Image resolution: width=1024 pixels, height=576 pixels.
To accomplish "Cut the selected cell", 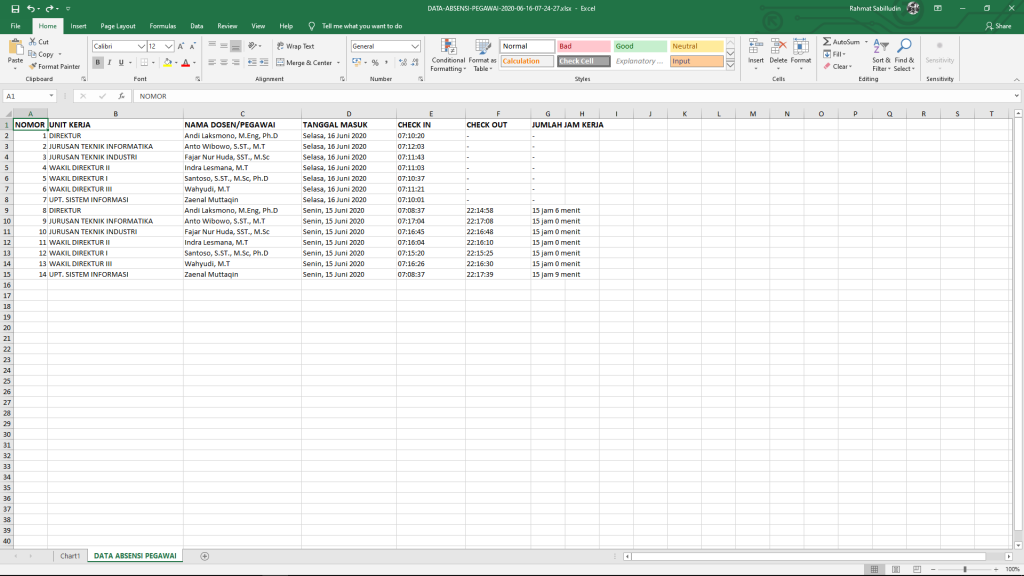I will [x=39, y=42].
